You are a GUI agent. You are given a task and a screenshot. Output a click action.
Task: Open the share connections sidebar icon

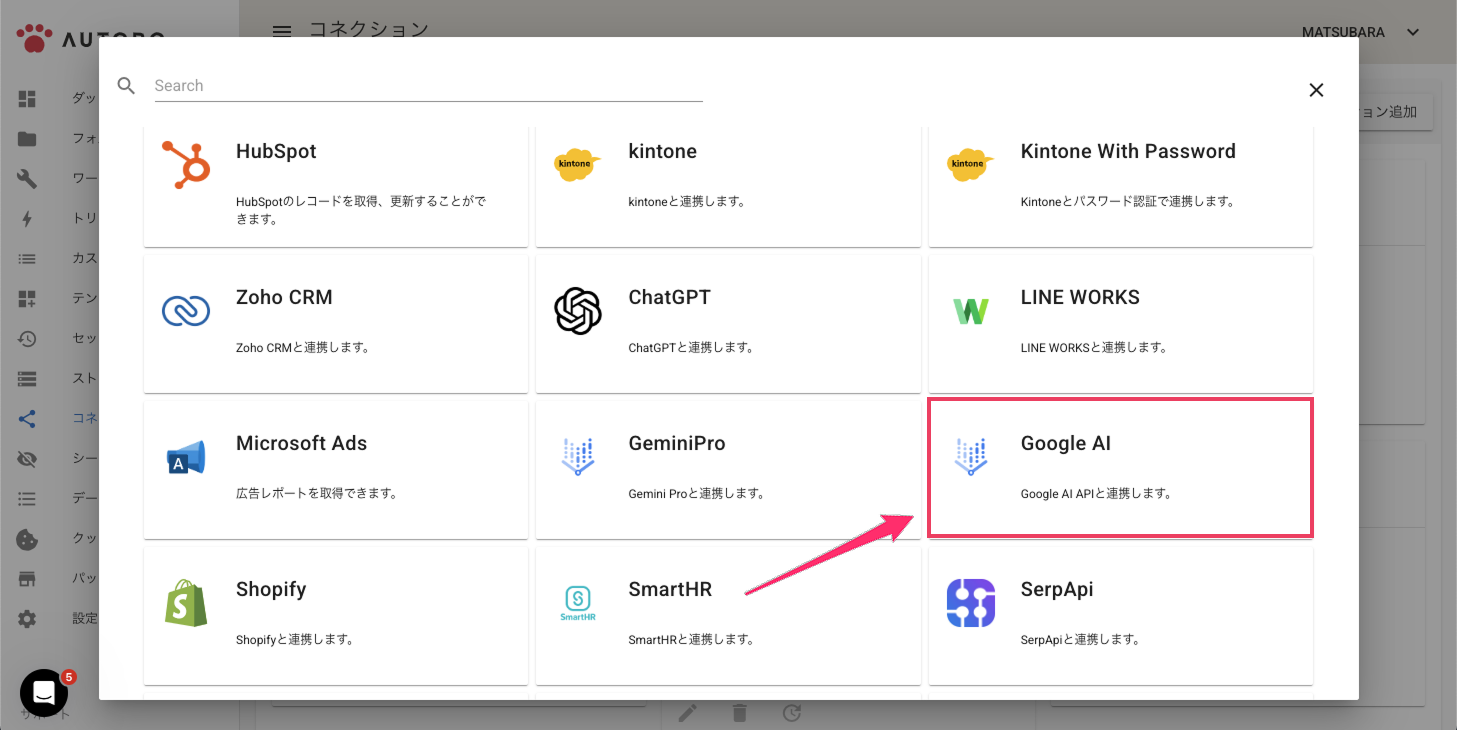pos(27,419)
